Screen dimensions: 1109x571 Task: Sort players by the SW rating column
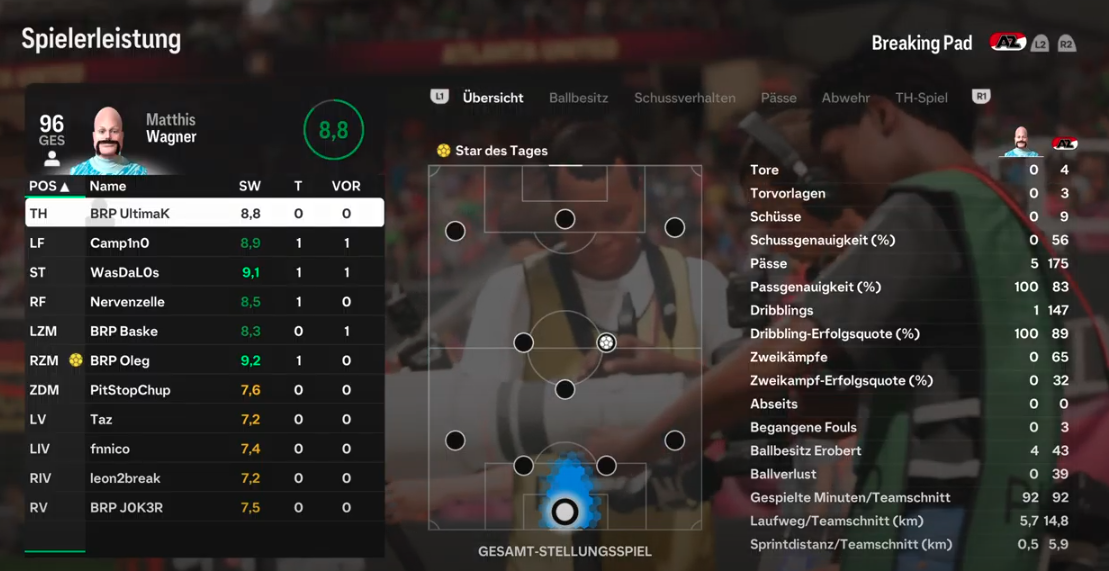pyautogui.click(x=250, y=186)
